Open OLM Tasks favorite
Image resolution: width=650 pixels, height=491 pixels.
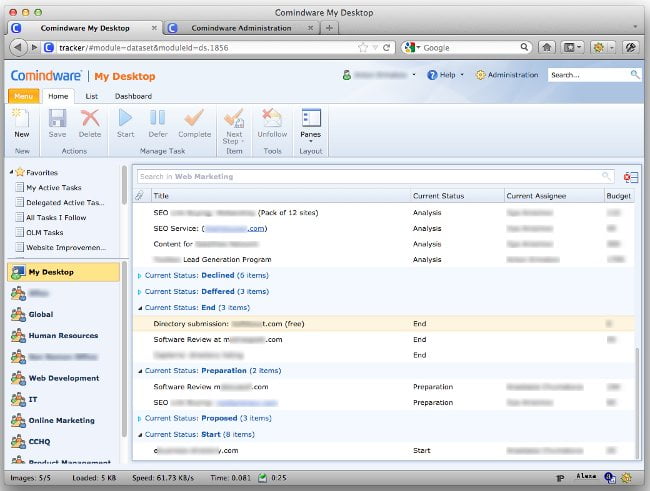[39, 232]
